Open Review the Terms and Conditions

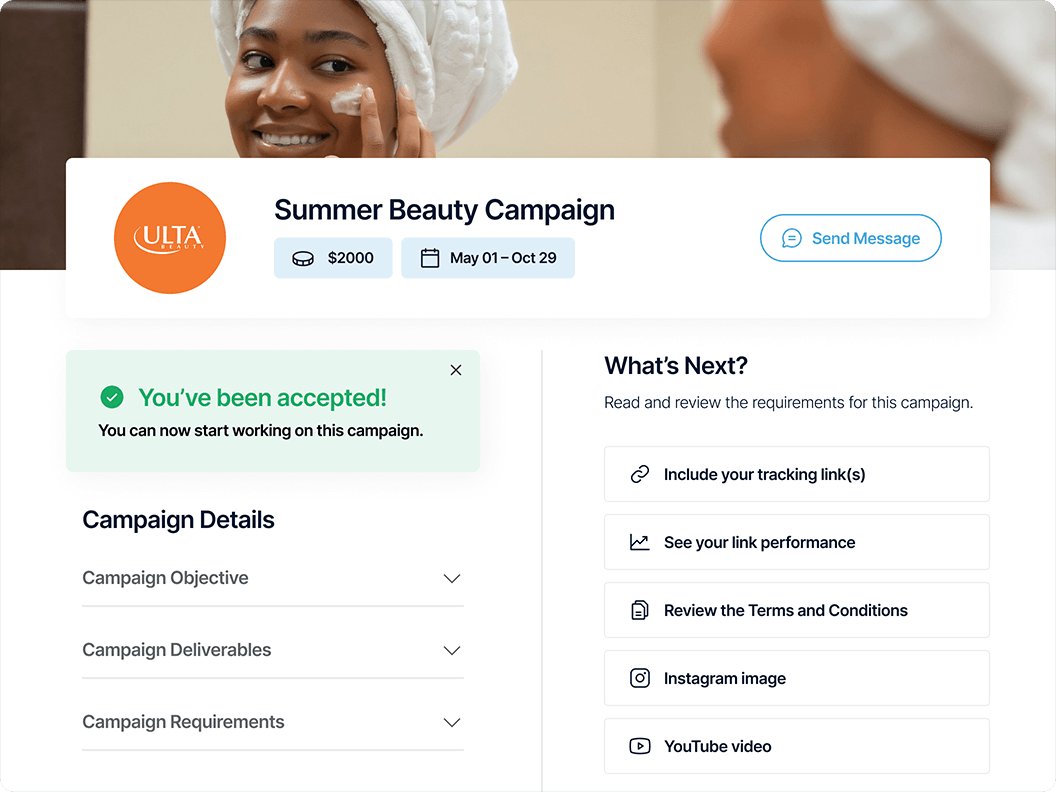[x=797, y=610]
